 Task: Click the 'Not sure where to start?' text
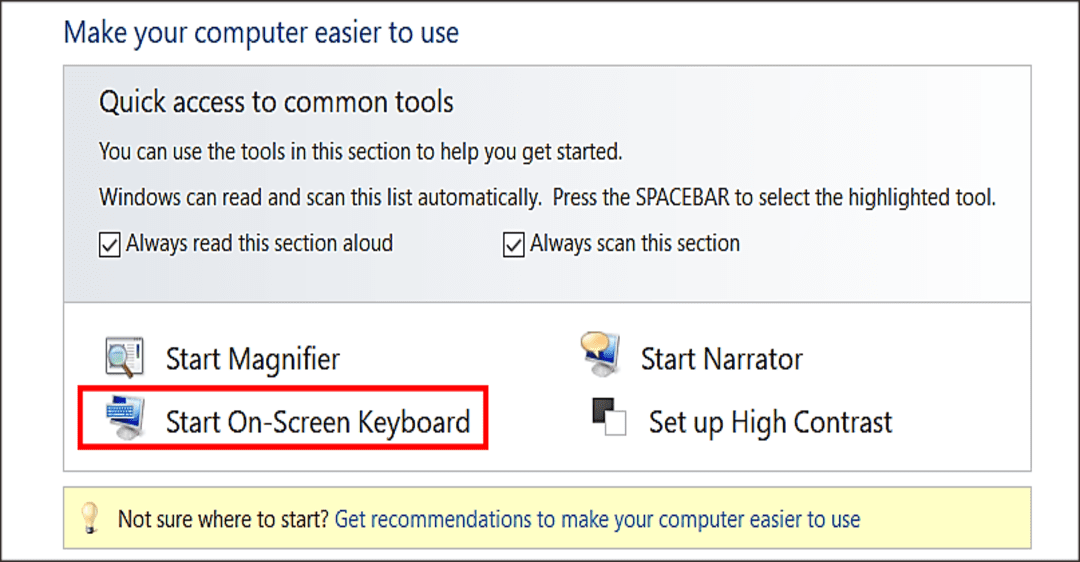point(223,519)
